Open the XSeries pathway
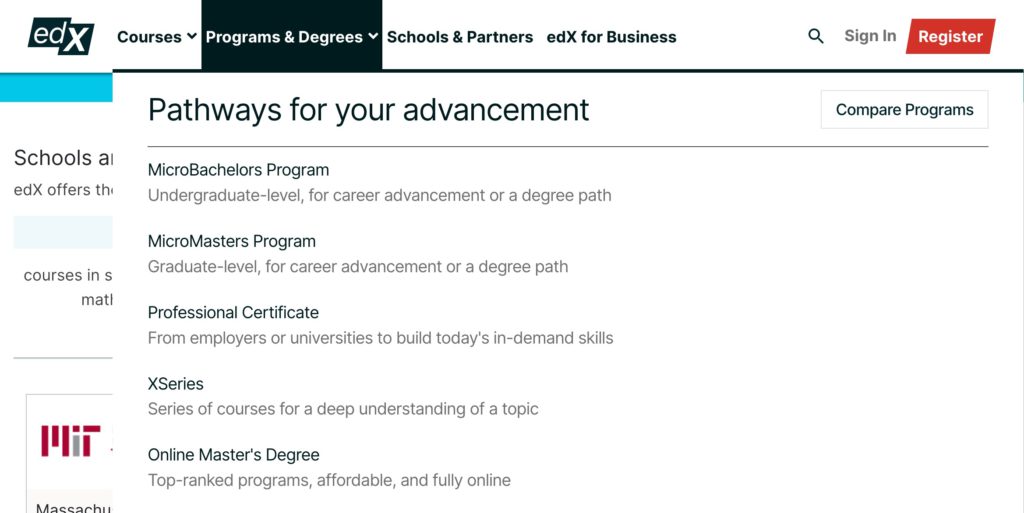 [176, 384]
